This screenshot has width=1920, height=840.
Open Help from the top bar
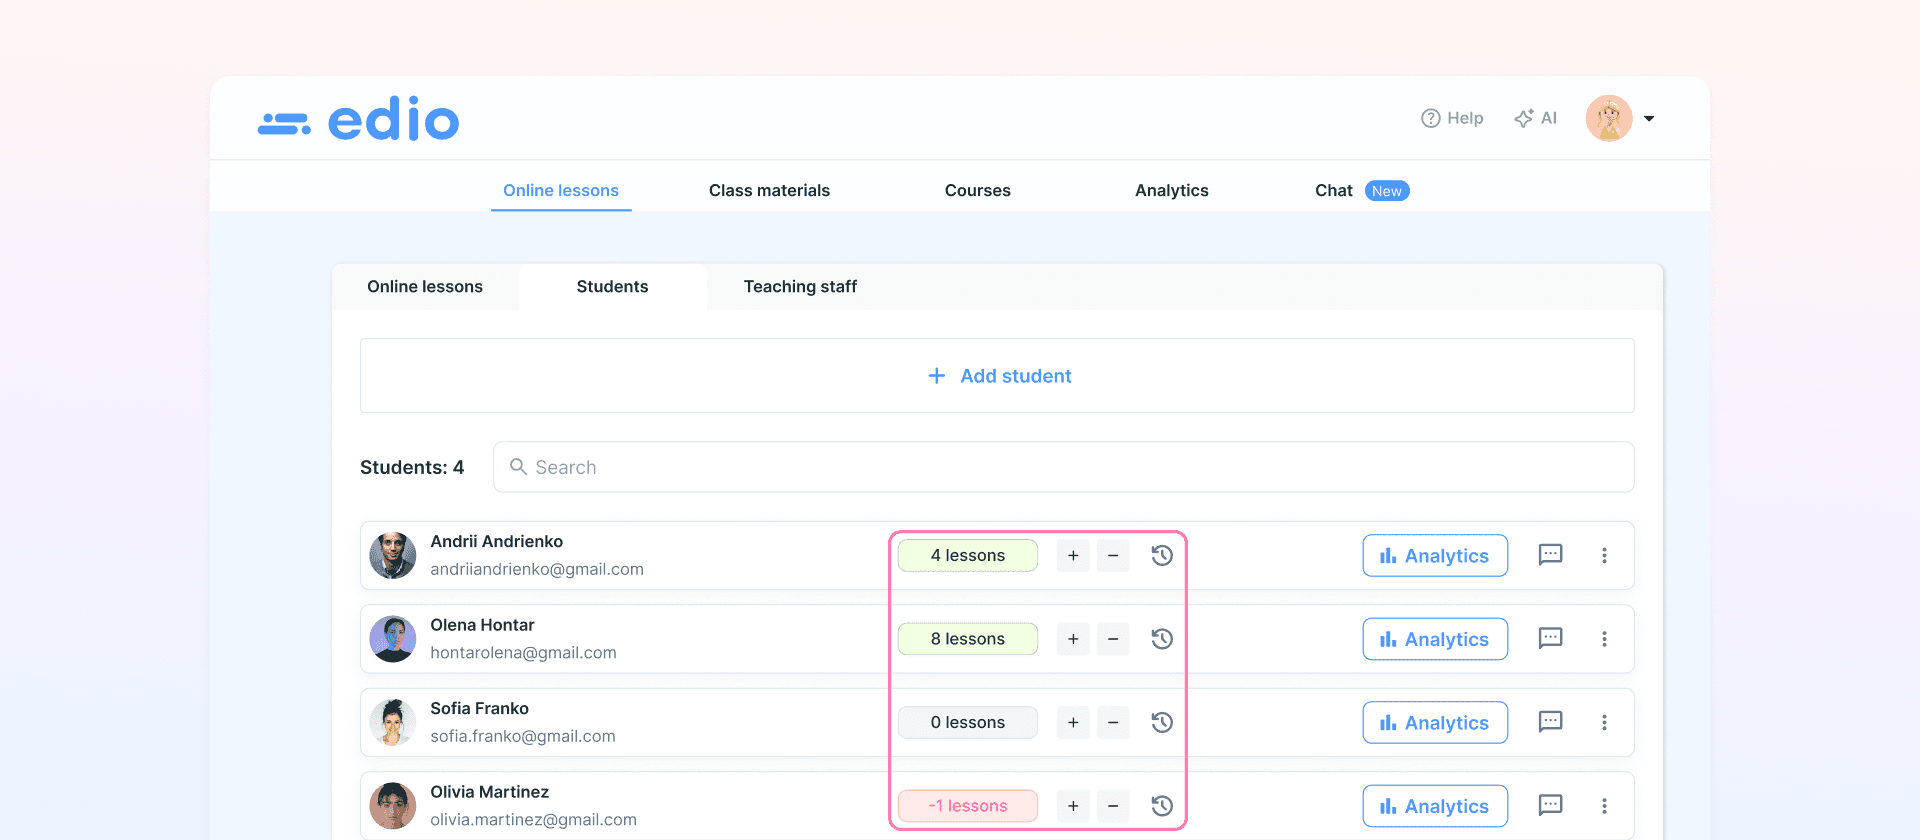coord(1452,118)
